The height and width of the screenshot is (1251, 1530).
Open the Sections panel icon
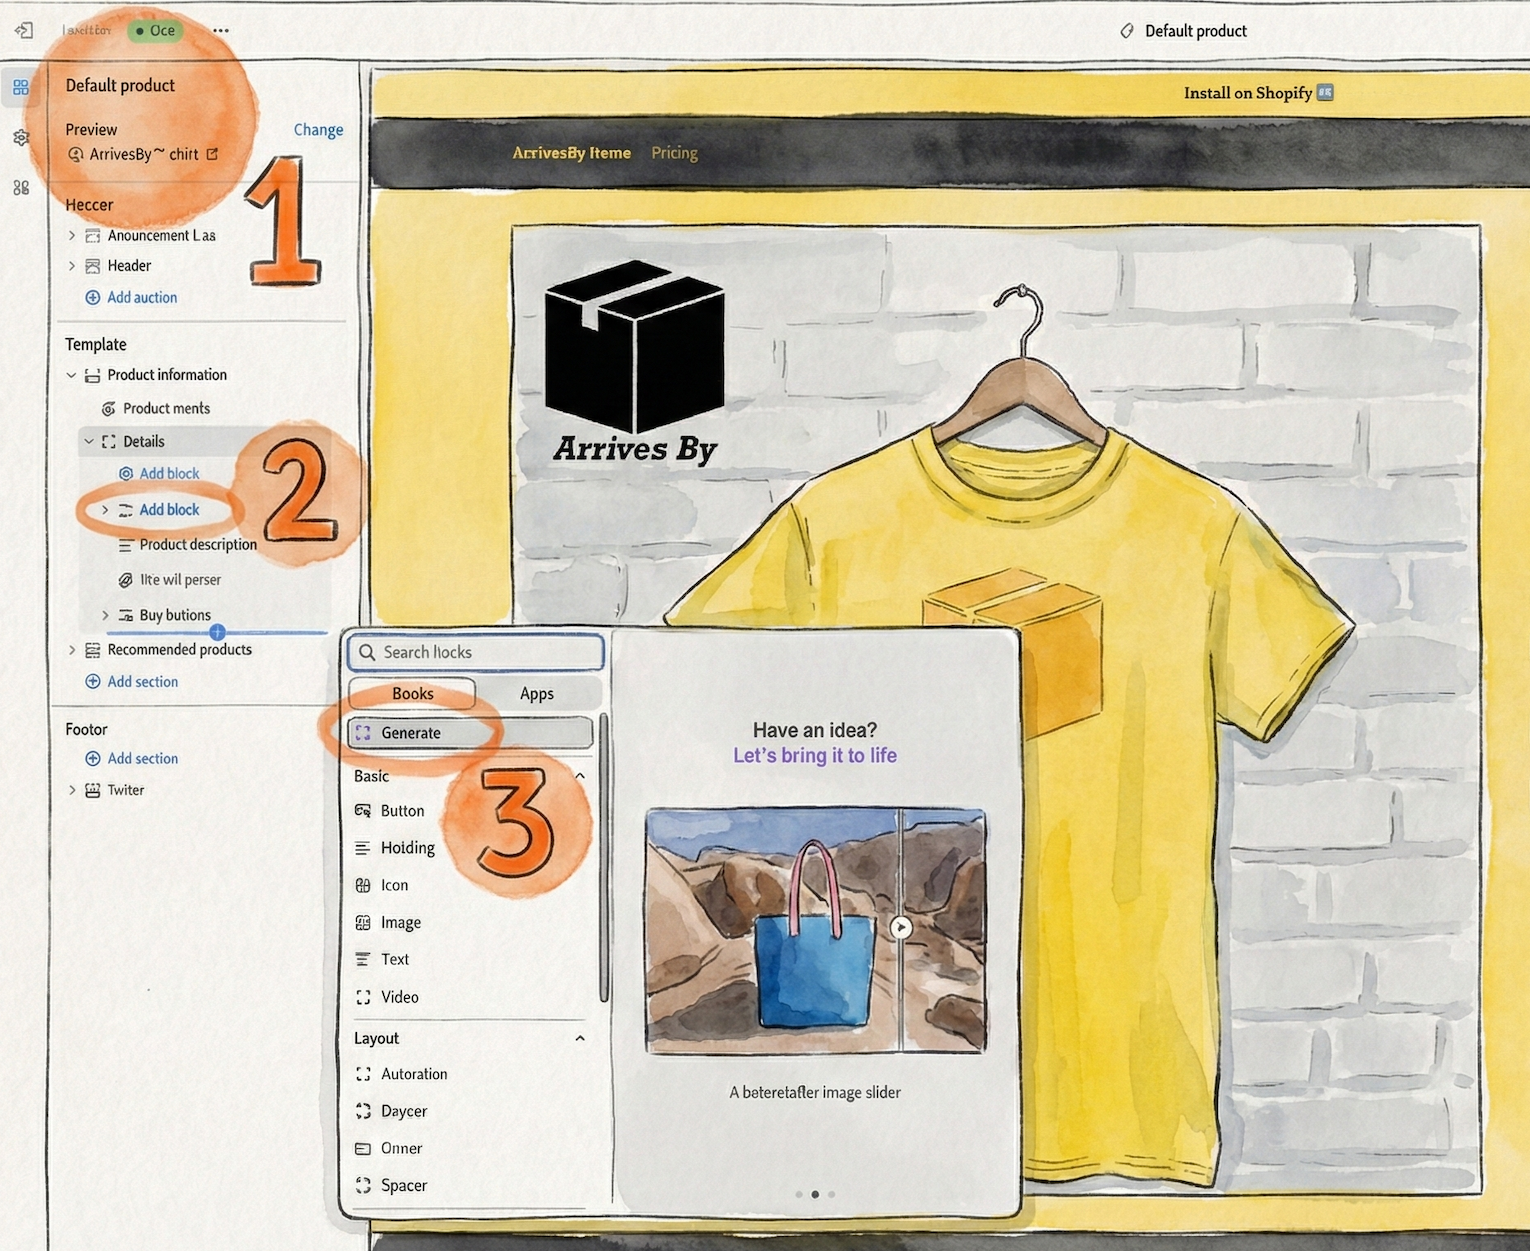tap(21, 87)
